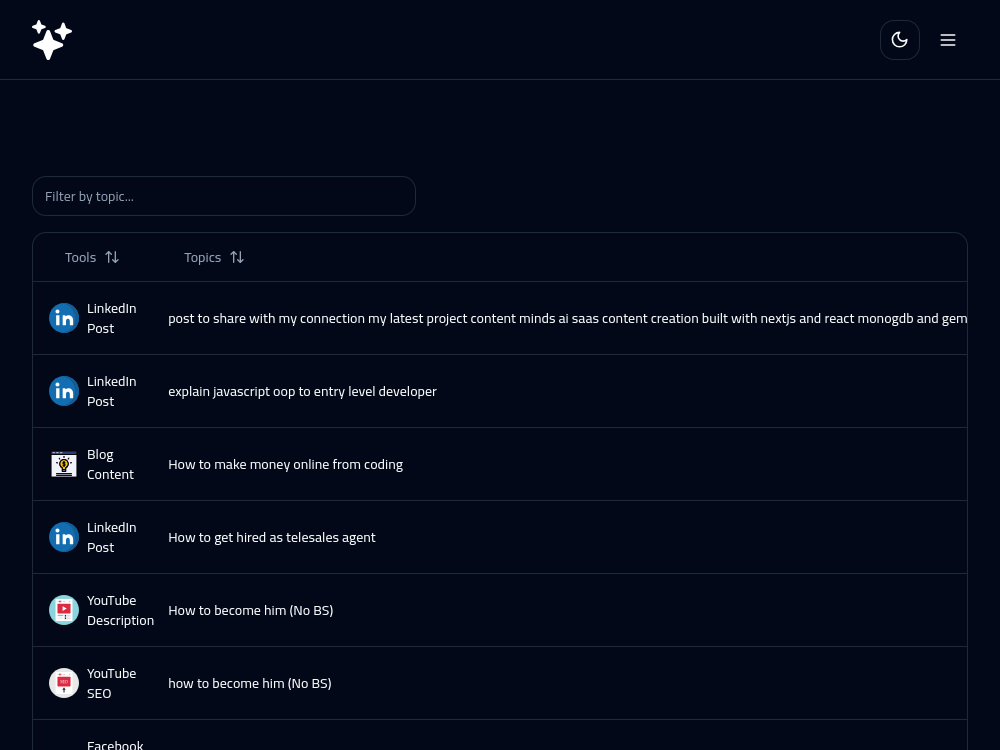
Task: Select 'How to become him (No BS)' description topic
Action: pos(251,610)
